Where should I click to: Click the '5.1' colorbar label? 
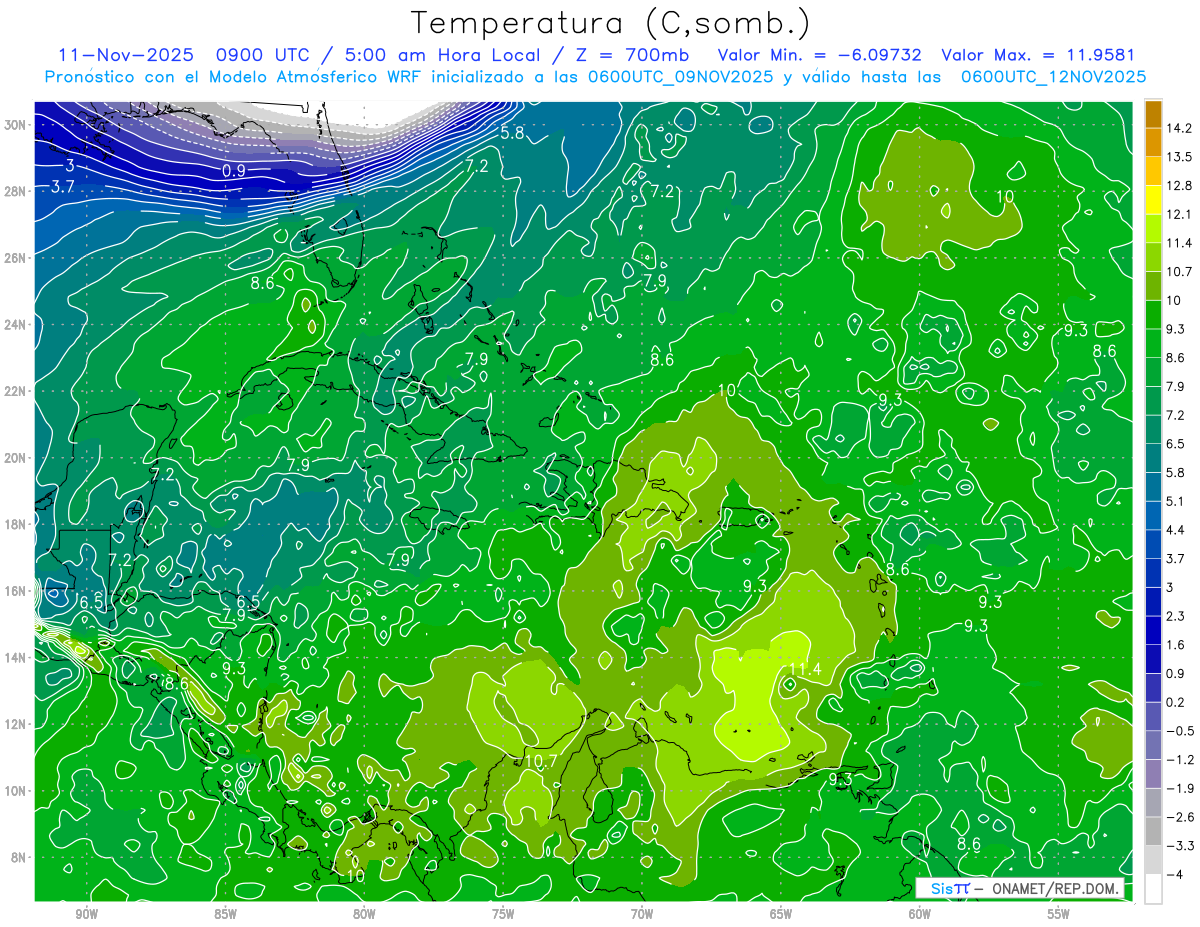tap(1176, 501)
